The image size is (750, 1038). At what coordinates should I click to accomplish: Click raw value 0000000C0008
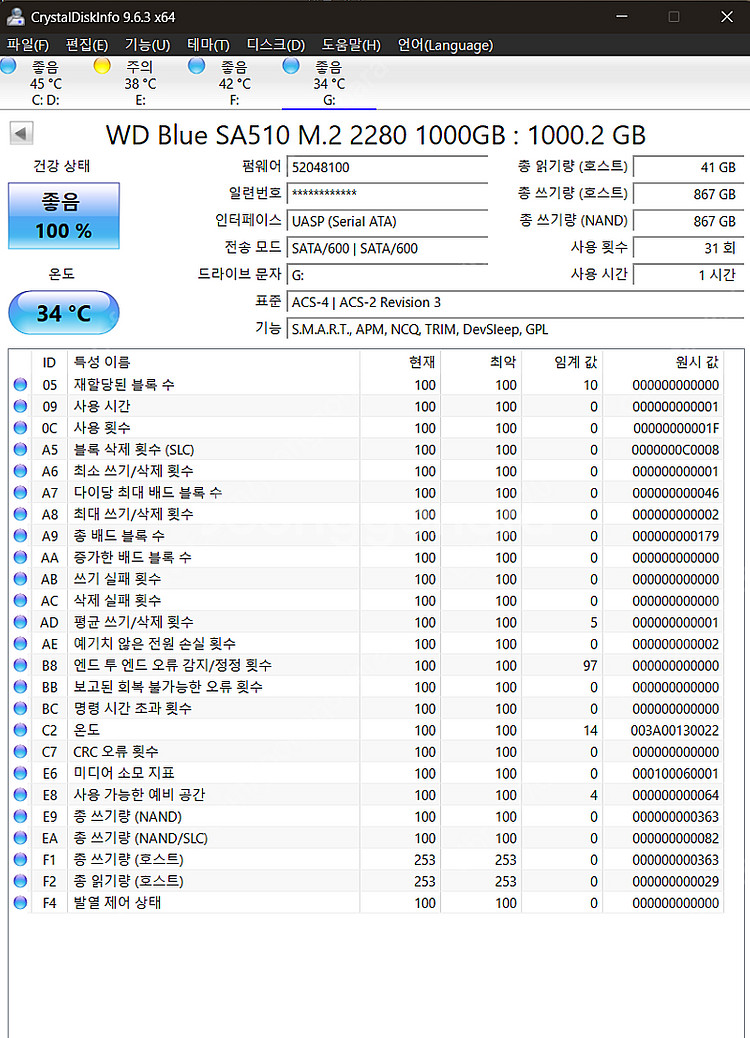click(x=675, y=449)
